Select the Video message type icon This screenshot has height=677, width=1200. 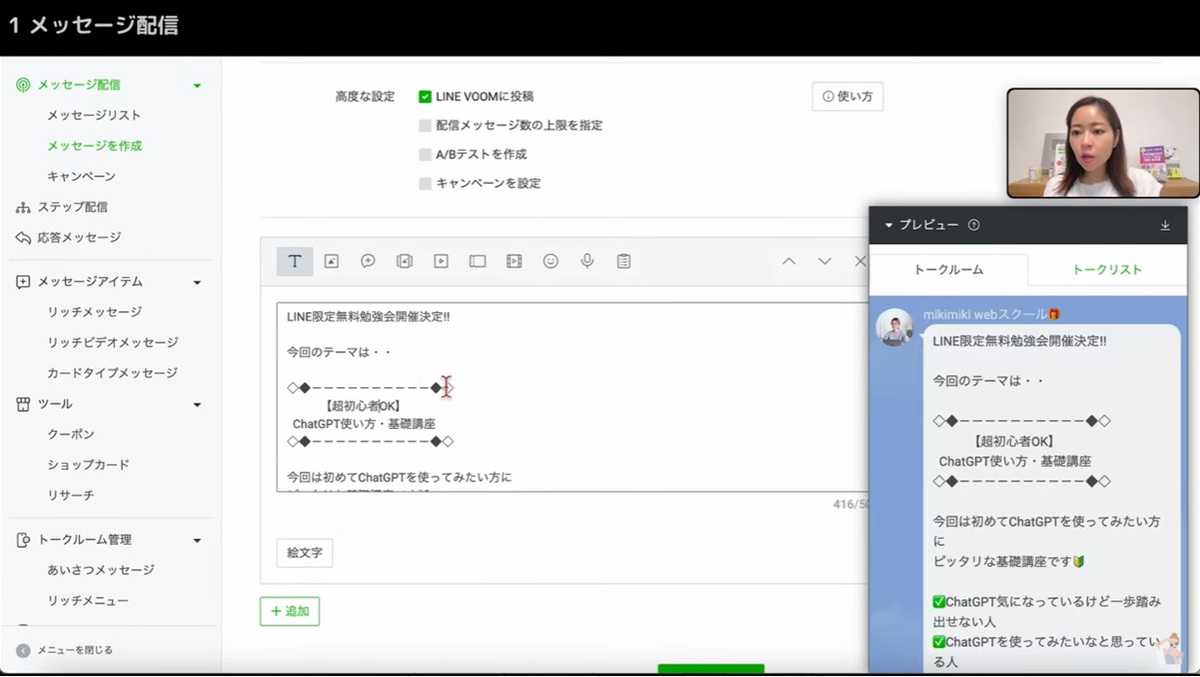[441, 261]
